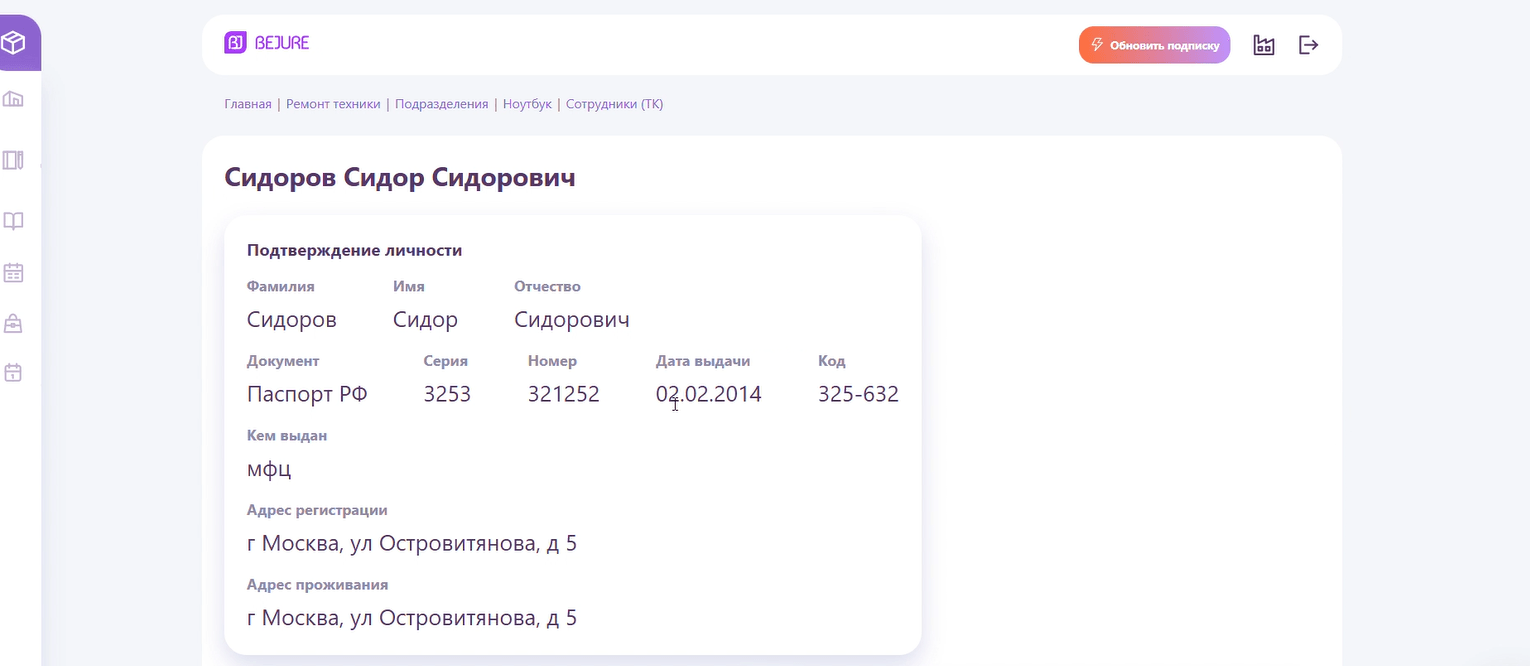Click the cube icon at sidebar top
The height and width of the screenshot is (666, 1530).
pyautogui.click(x=13, y=43)
